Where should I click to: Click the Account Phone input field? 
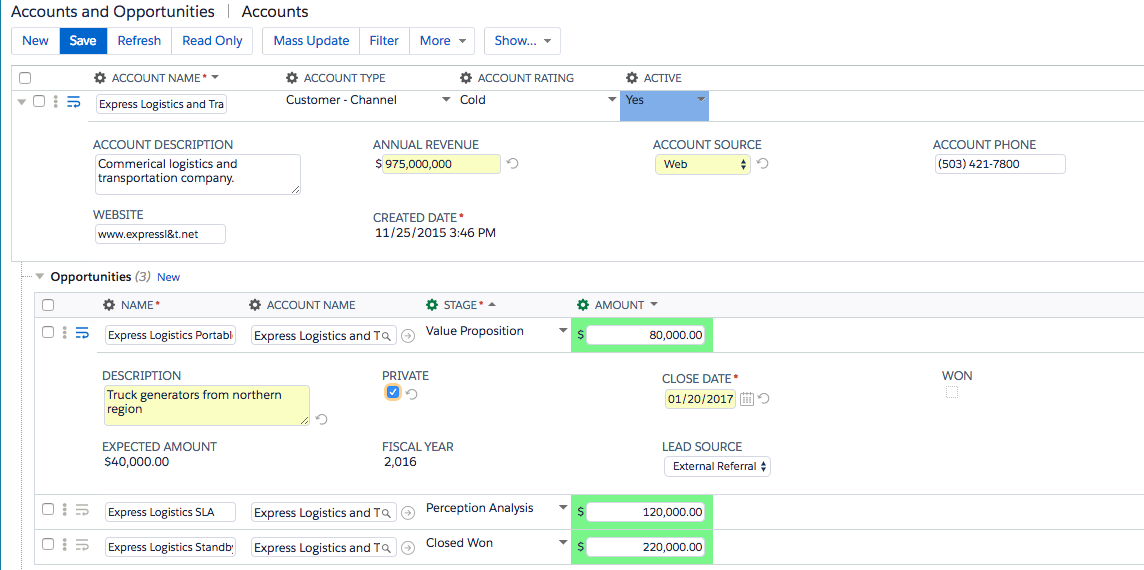[999, 164]
